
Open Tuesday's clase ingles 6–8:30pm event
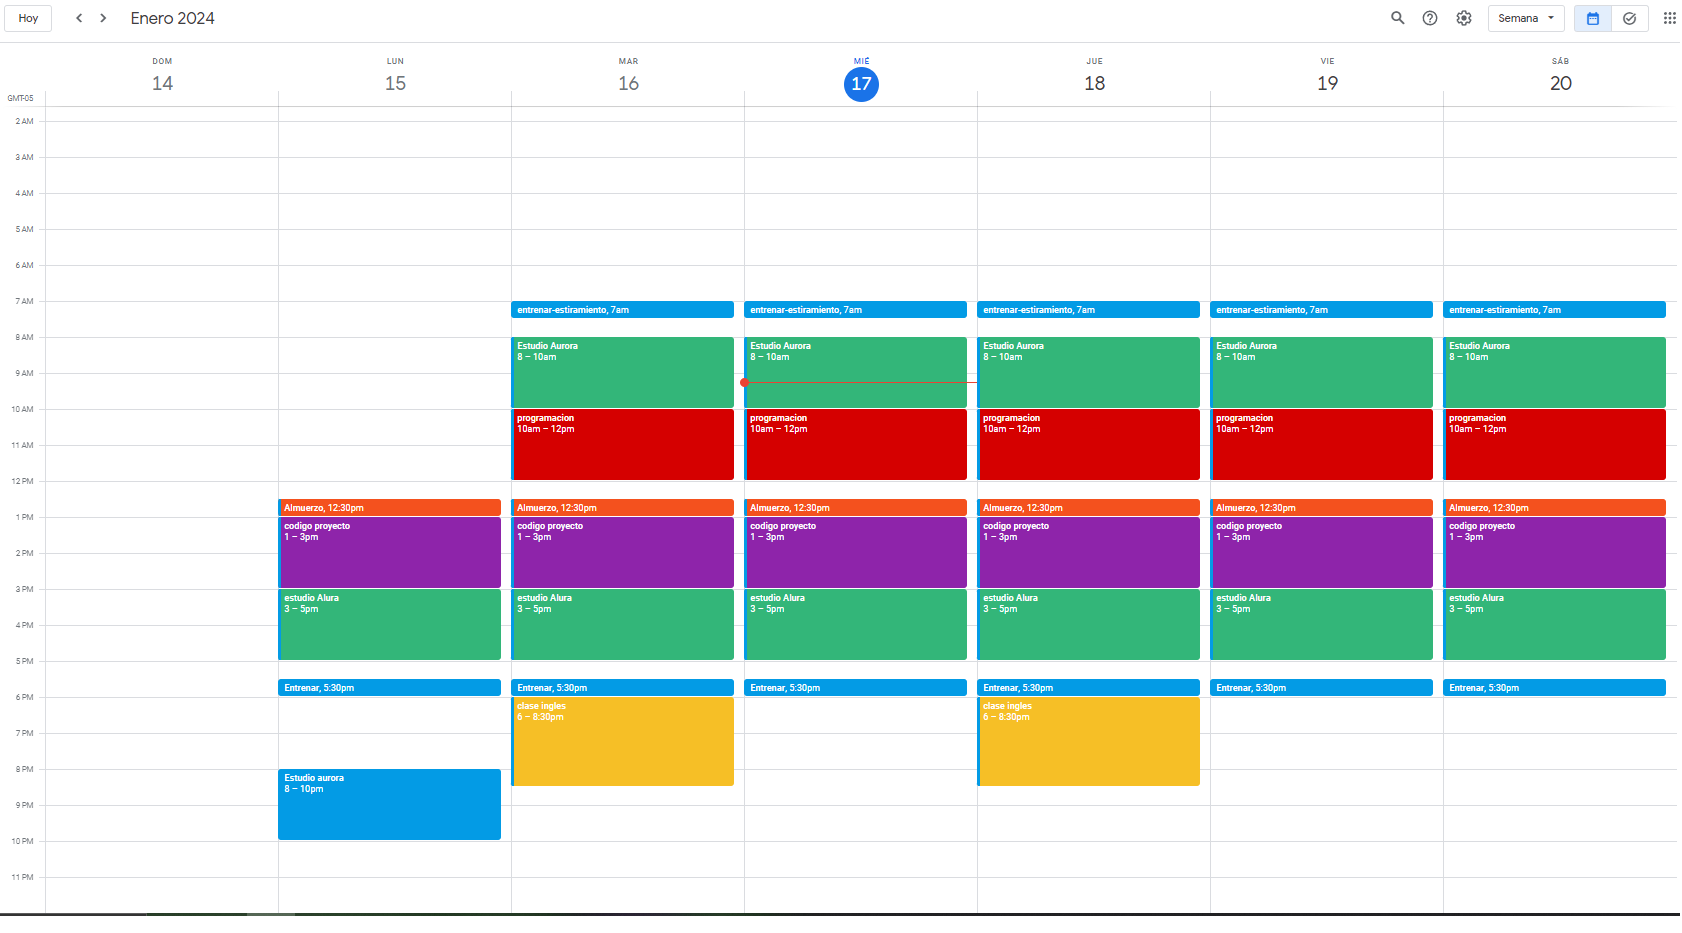coord(622,741)
